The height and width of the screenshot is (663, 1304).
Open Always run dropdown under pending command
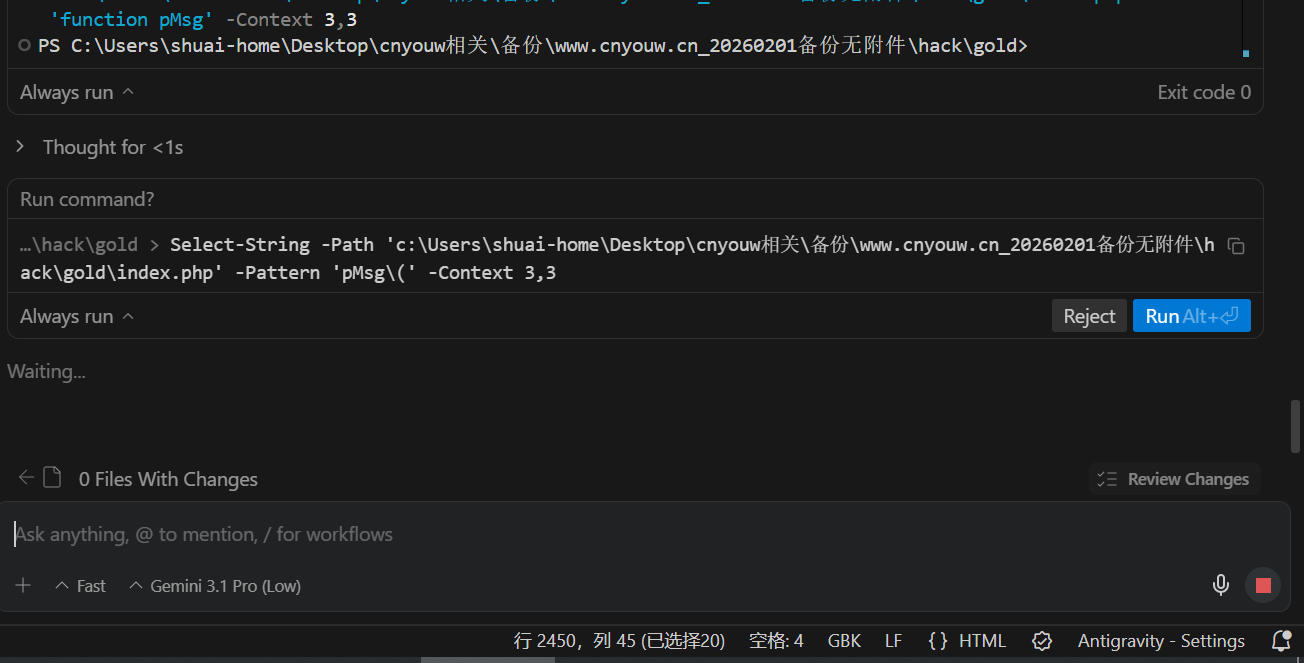point(76,316)
